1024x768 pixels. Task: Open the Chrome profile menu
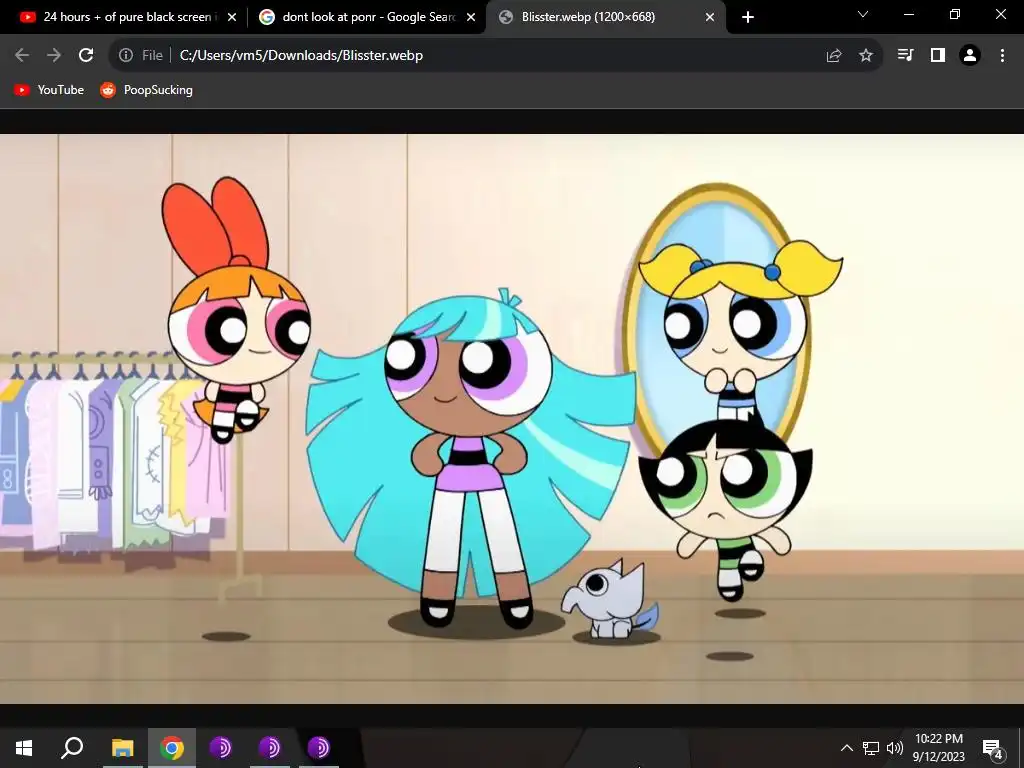(970, 55)
